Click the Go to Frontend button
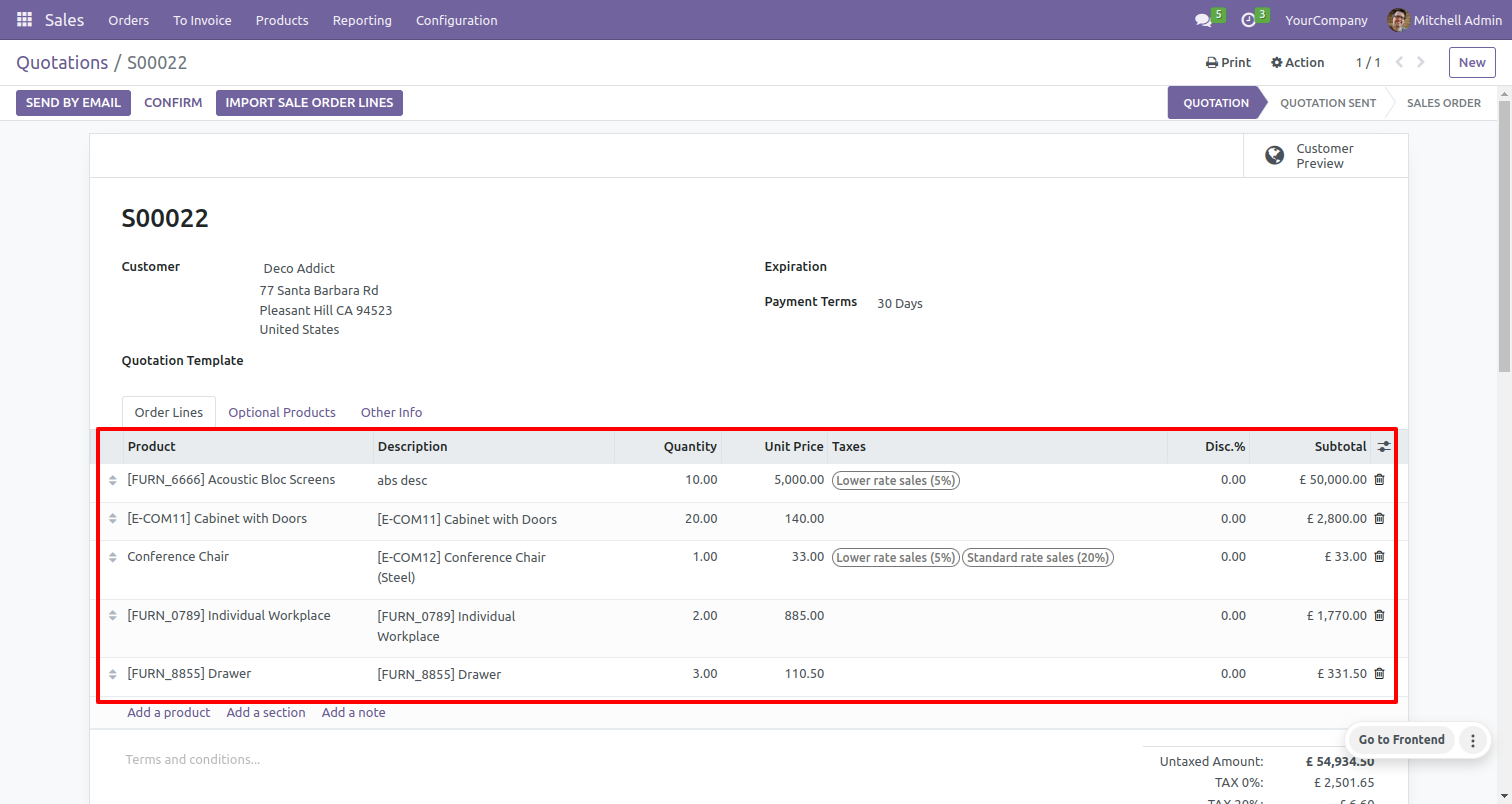 (x=1401, y=740)
